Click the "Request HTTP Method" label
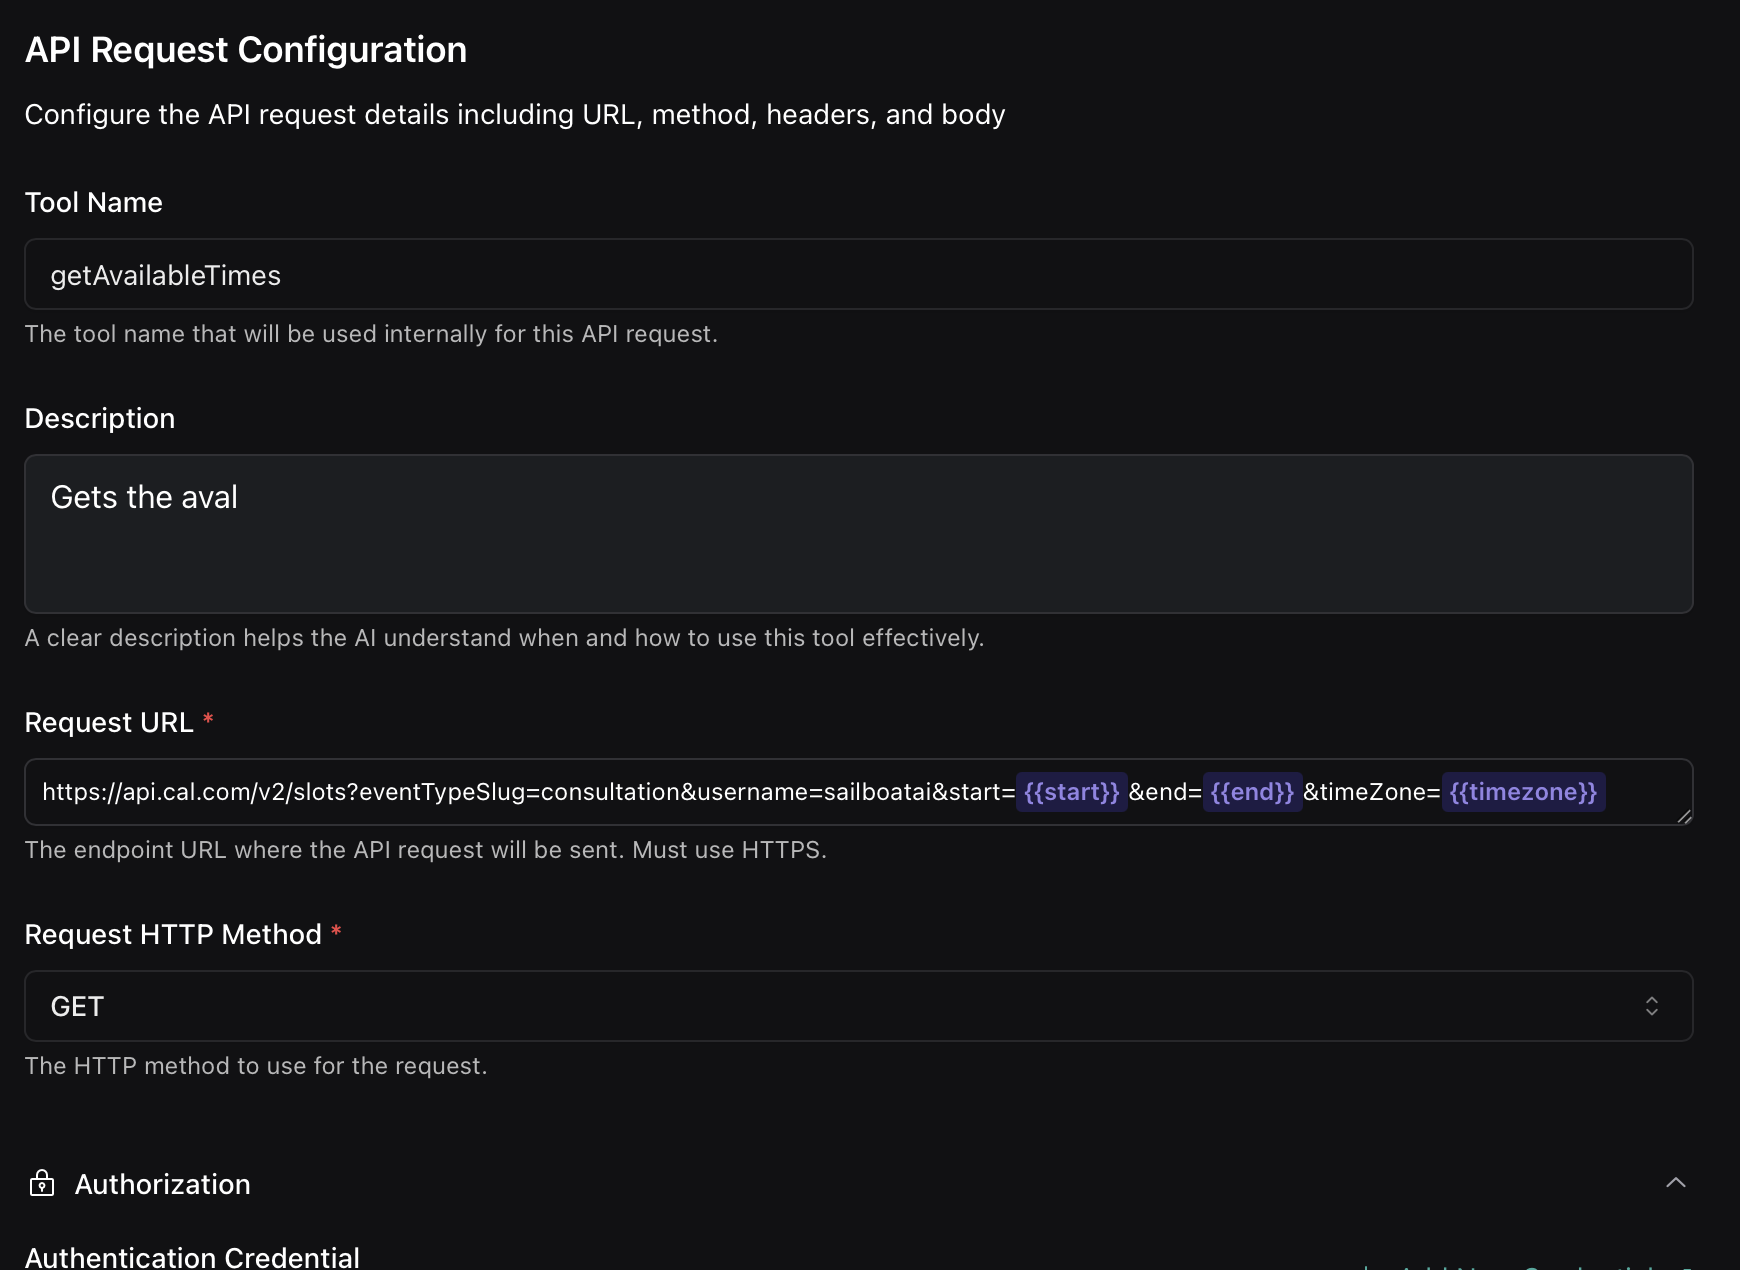Screen dimensions: 1740x1270 click(x=172, y=935)
